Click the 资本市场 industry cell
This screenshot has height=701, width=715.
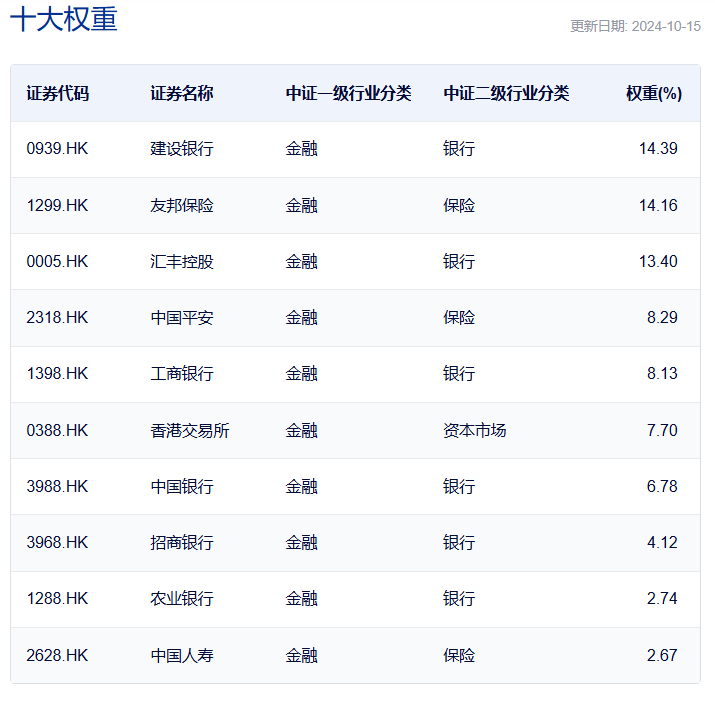click(x=475, y=431)
